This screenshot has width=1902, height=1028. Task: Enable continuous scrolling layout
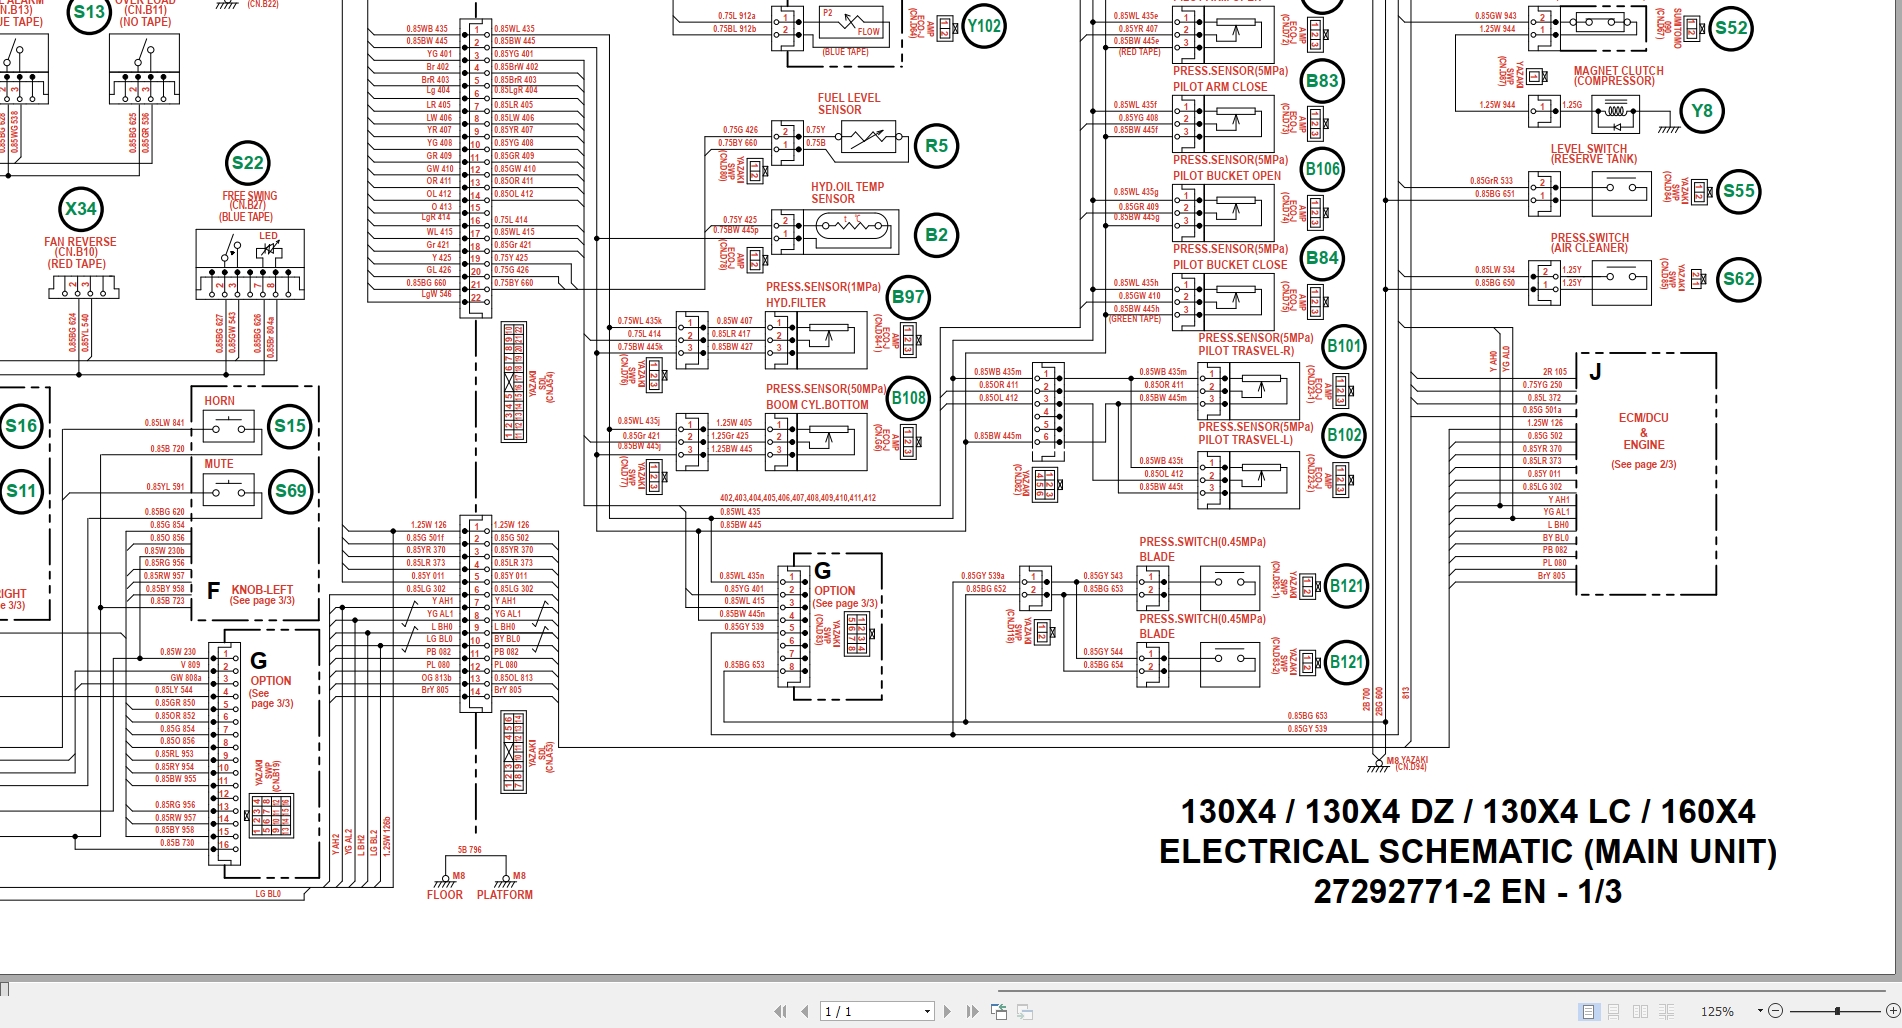(1613, 1011)
